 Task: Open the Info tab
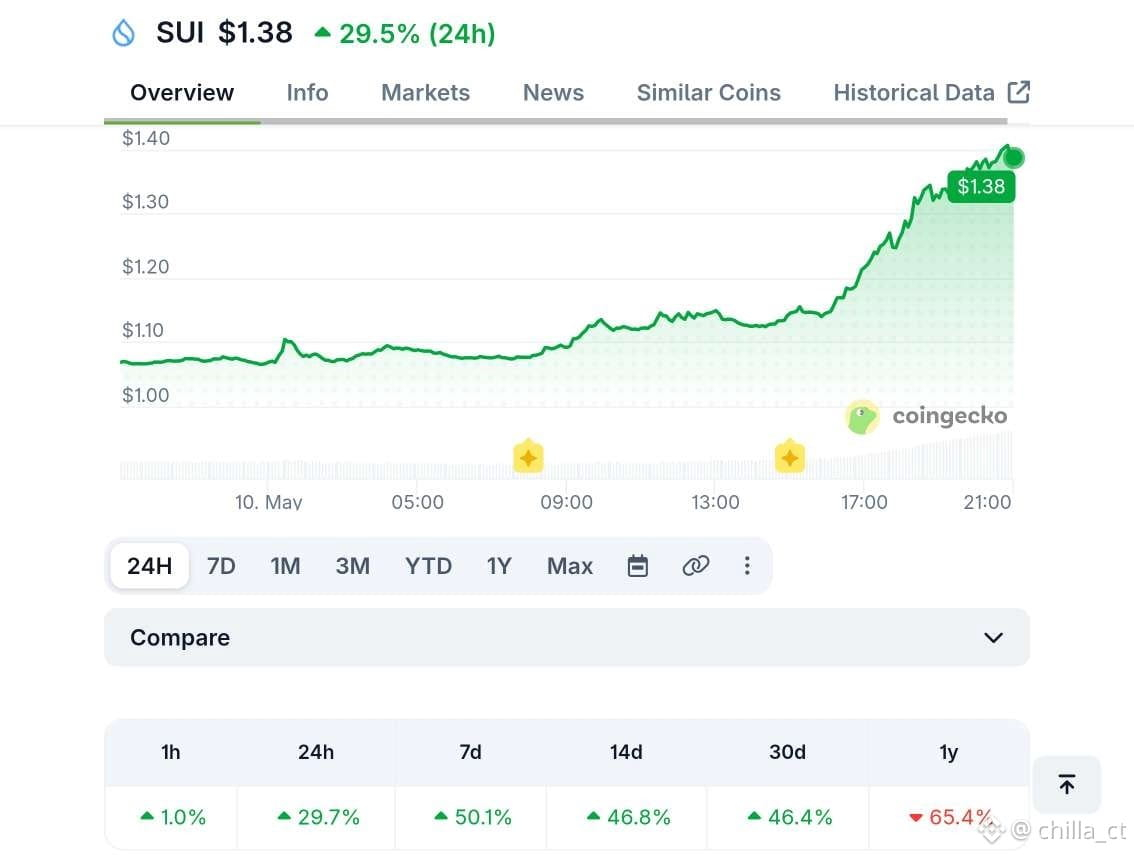(307, 93)
